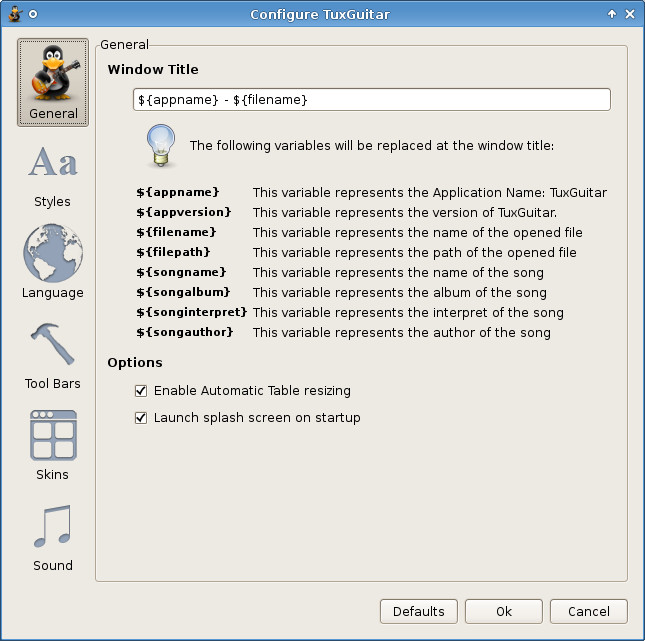Screen dimensions: 645x641
Task: Open the Language globe settings
Action: click(x=53, y=262)
